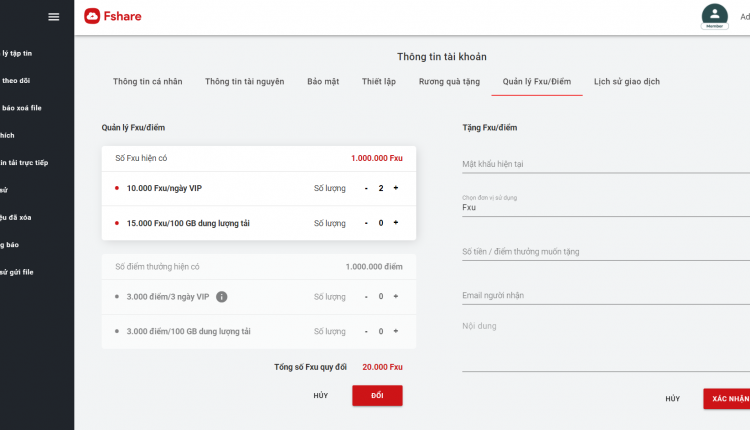Go to the Bảo mật tab
The image size is (750, 430).
(x=323, y=81)
